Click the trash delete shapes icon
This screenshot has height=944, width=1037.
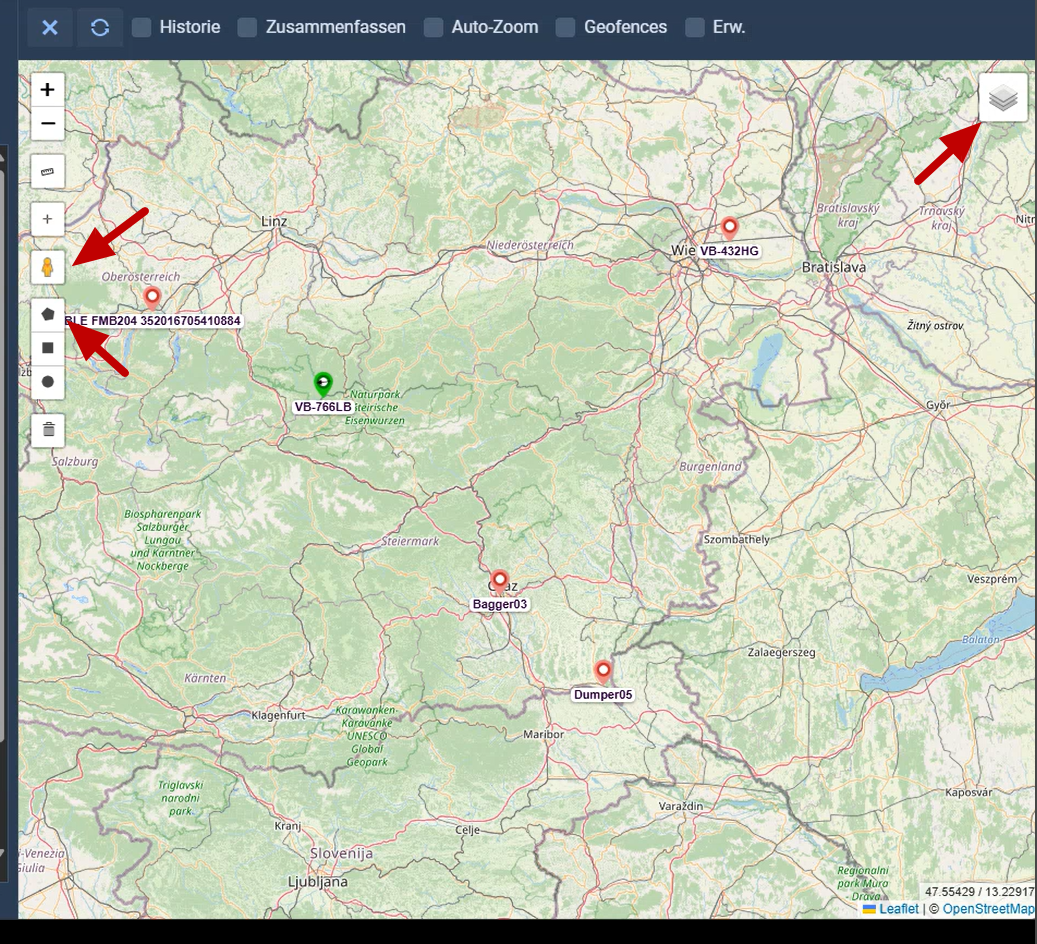click(x=47, y=430)
